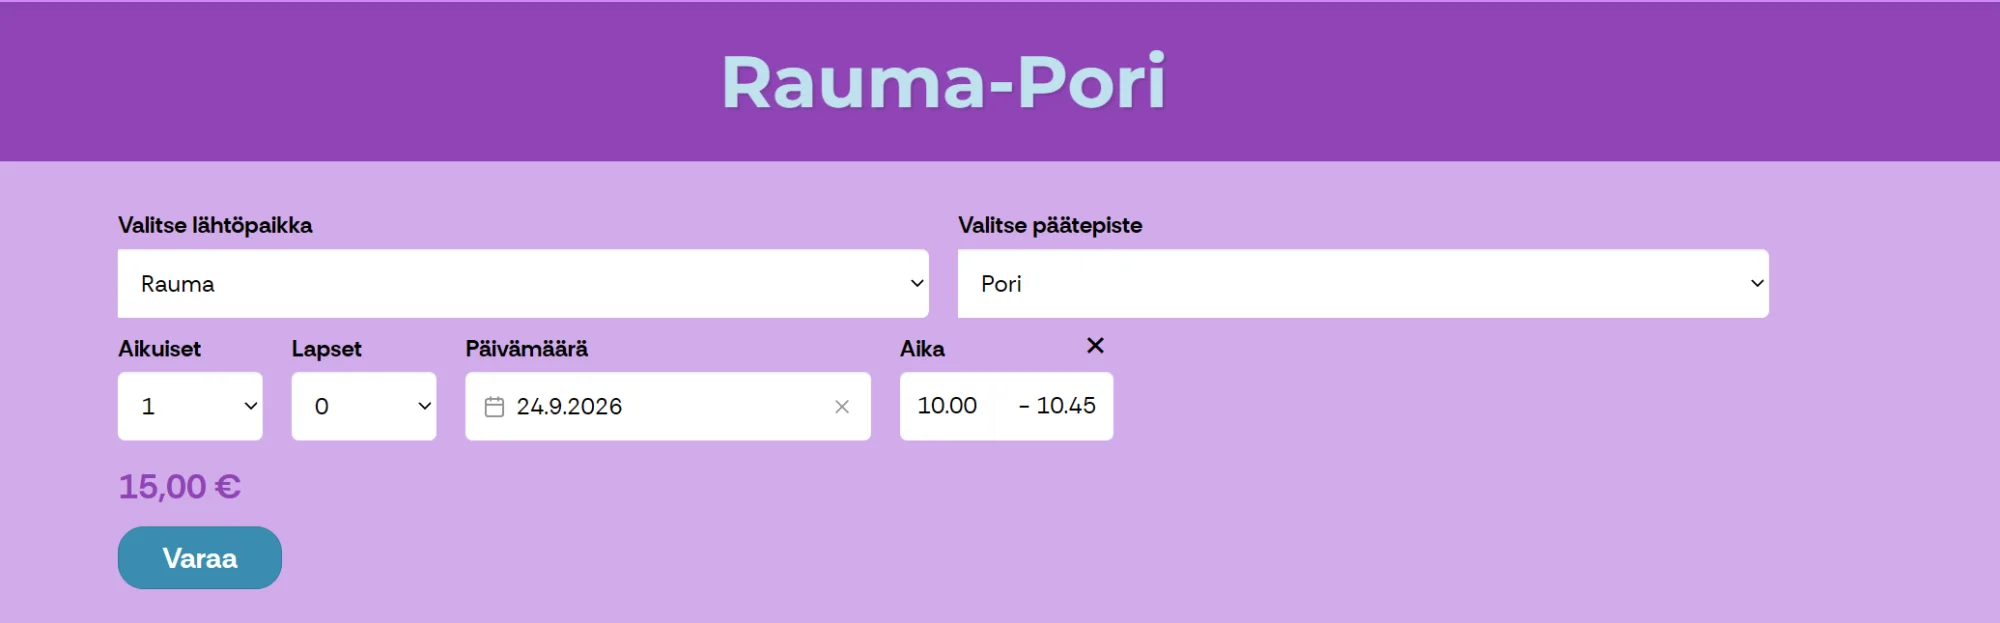This screenshot has height=623, width=2000.
Task: Remove the selected time with the black X
Action: 1095,345
